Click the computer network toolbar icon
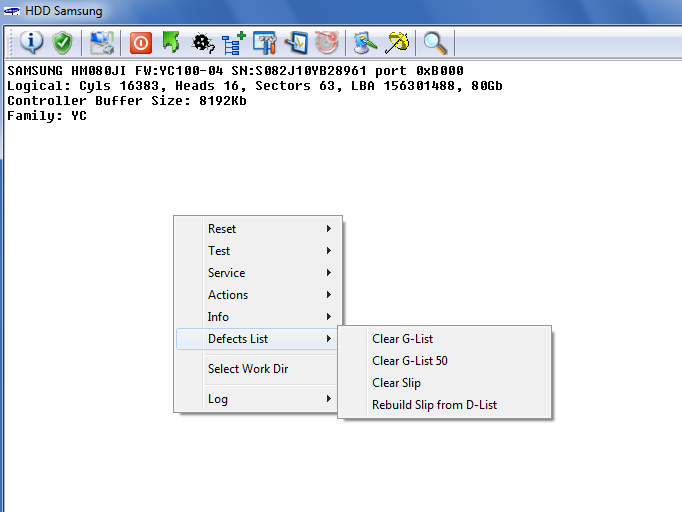This screenshot has width=682, height=512. coord(101,43)
